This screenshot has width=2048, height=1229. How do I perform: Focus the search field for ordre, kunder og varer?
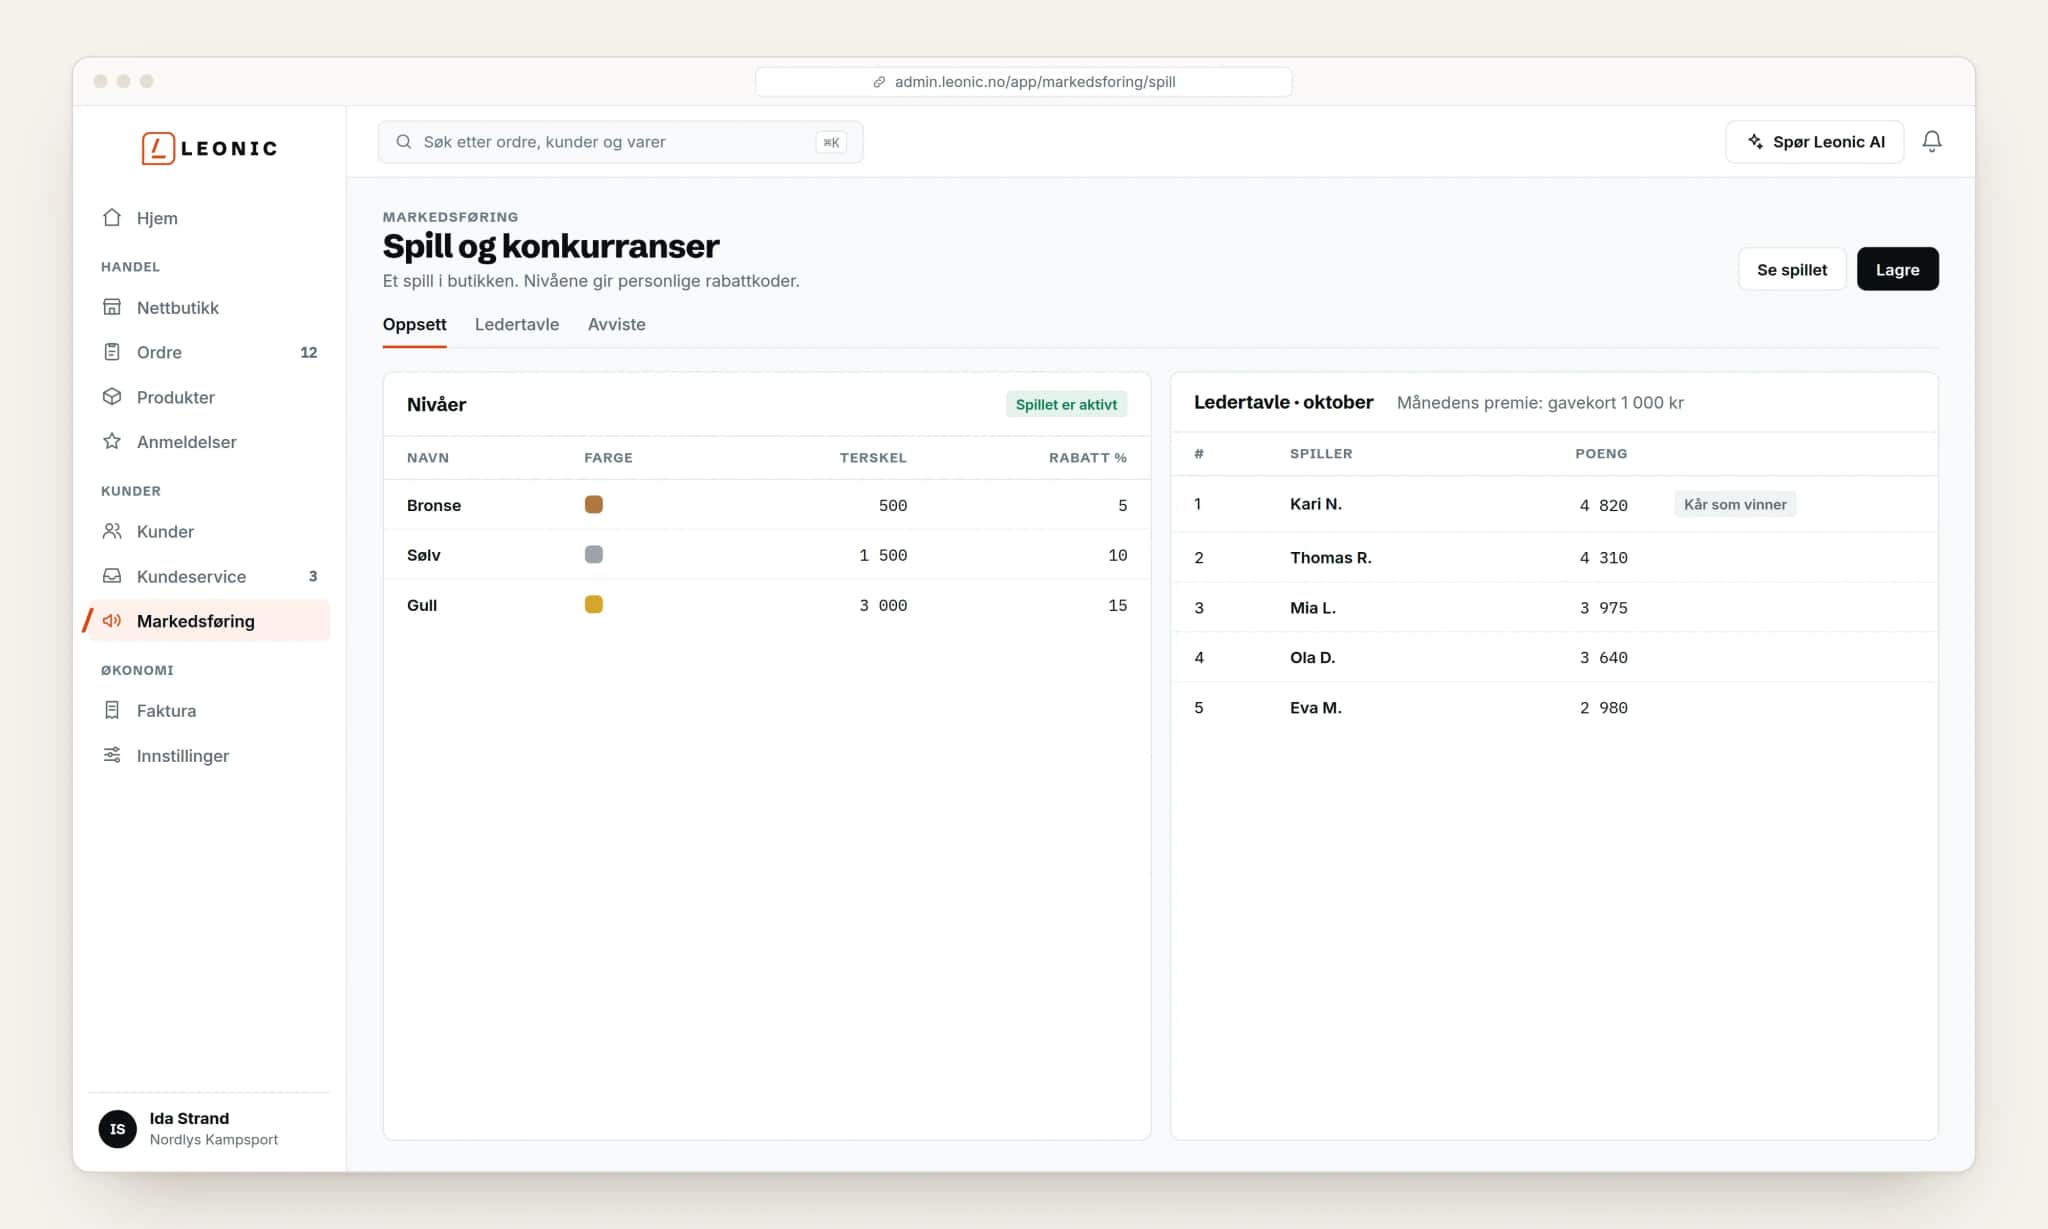click(620, 142)
